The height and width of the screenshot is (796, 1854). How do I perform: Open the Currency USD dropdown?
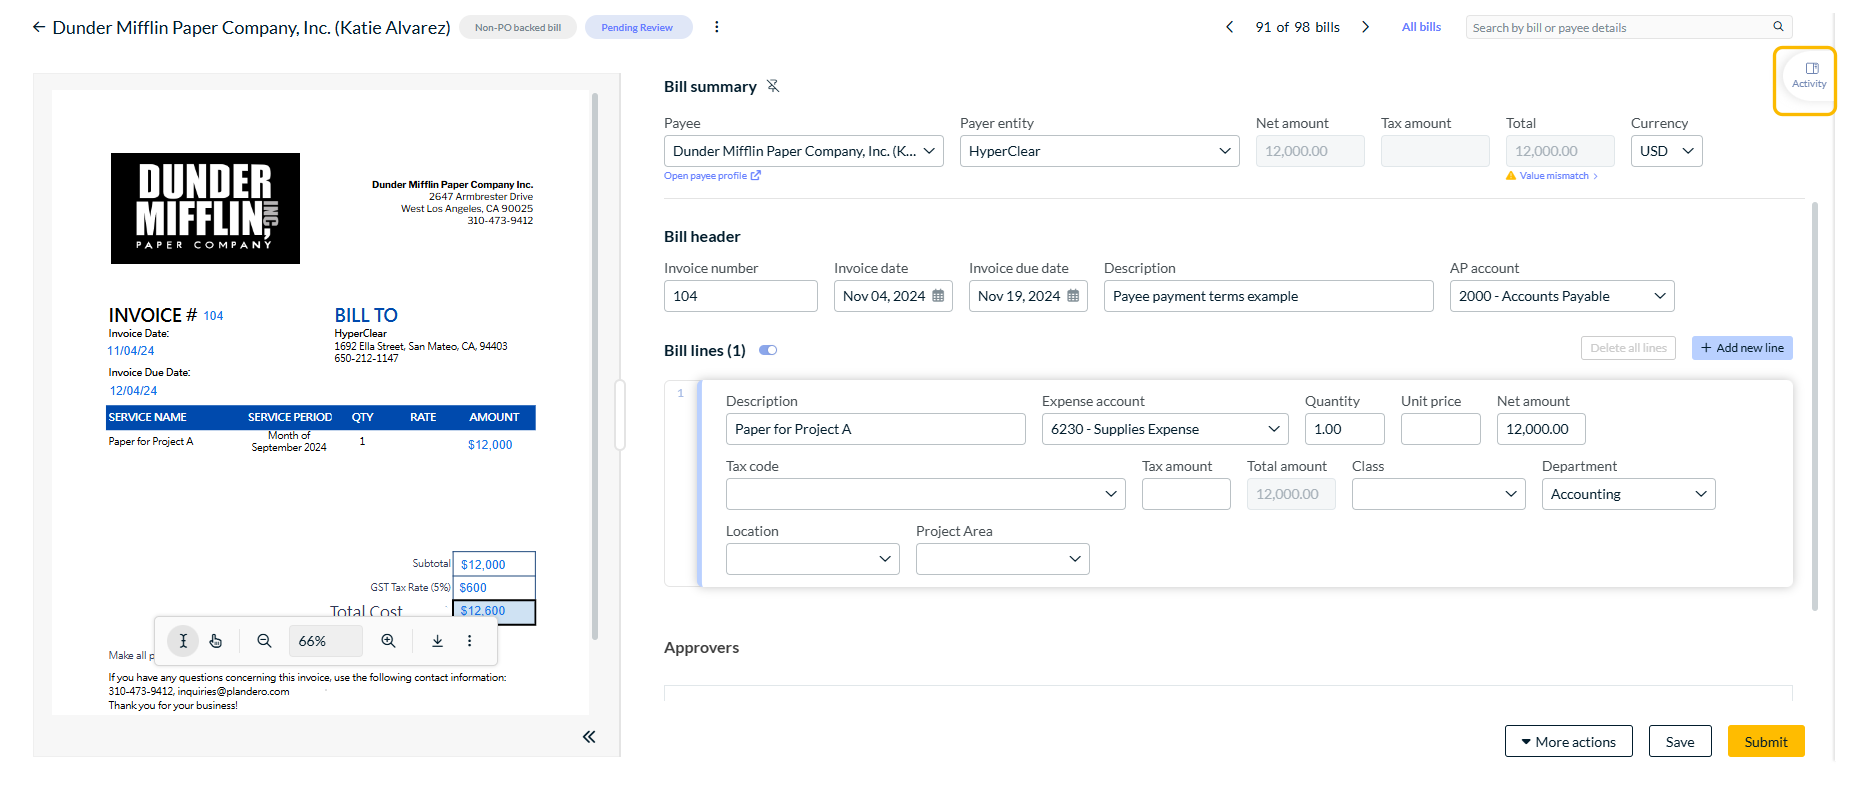(x=1667, y=151)
